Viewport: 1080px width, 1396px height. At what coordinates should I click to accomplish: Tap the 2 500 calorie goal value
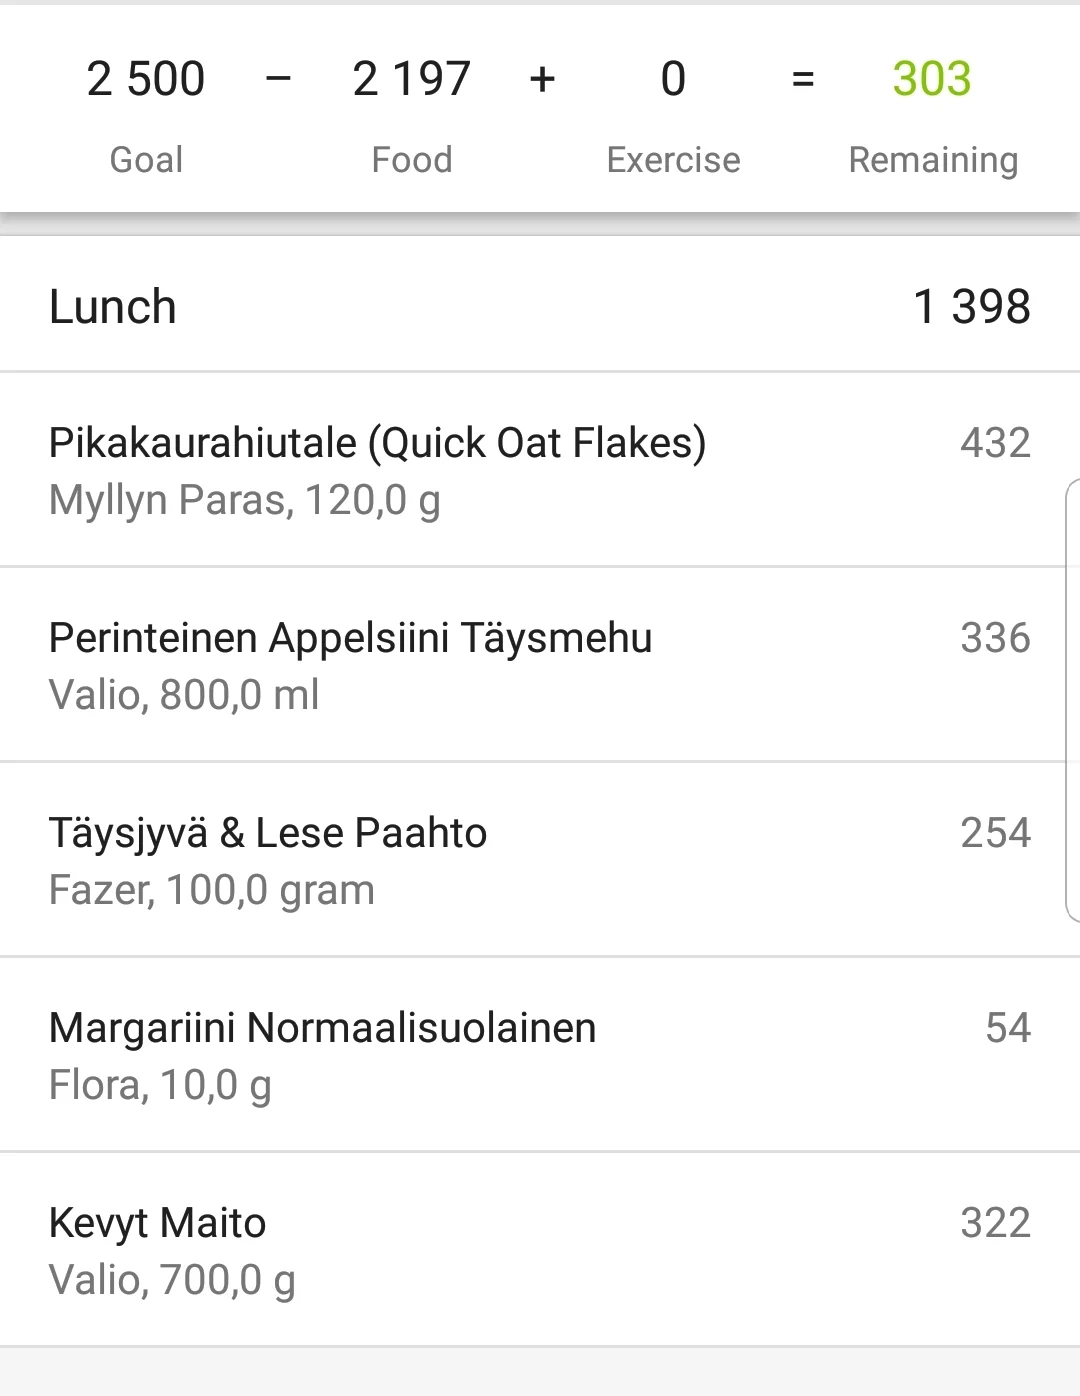click(146, 79)
